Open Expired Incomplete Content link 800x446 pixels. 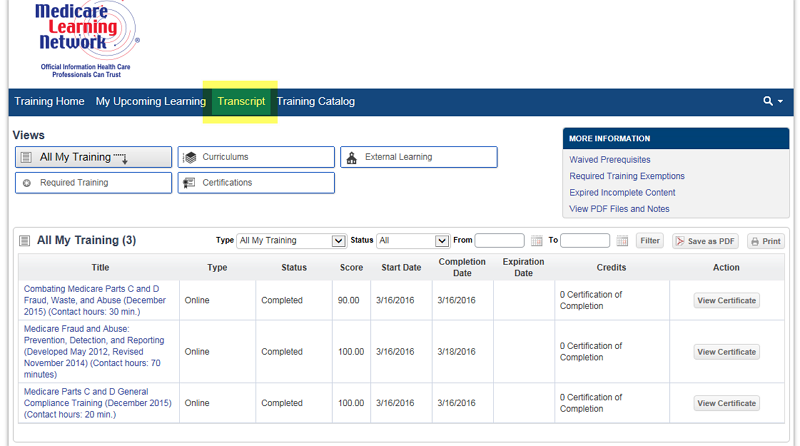tap(622, 192)
